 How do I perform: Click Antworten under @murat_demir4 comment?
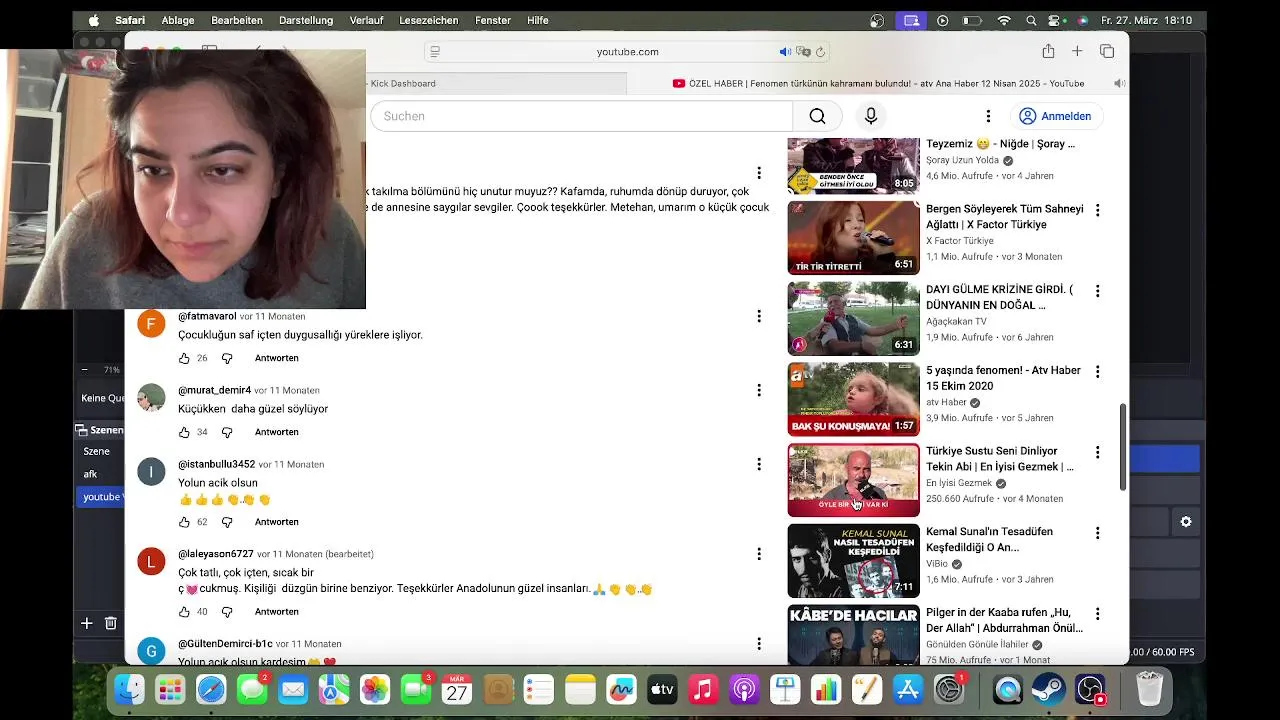(277, 432)
